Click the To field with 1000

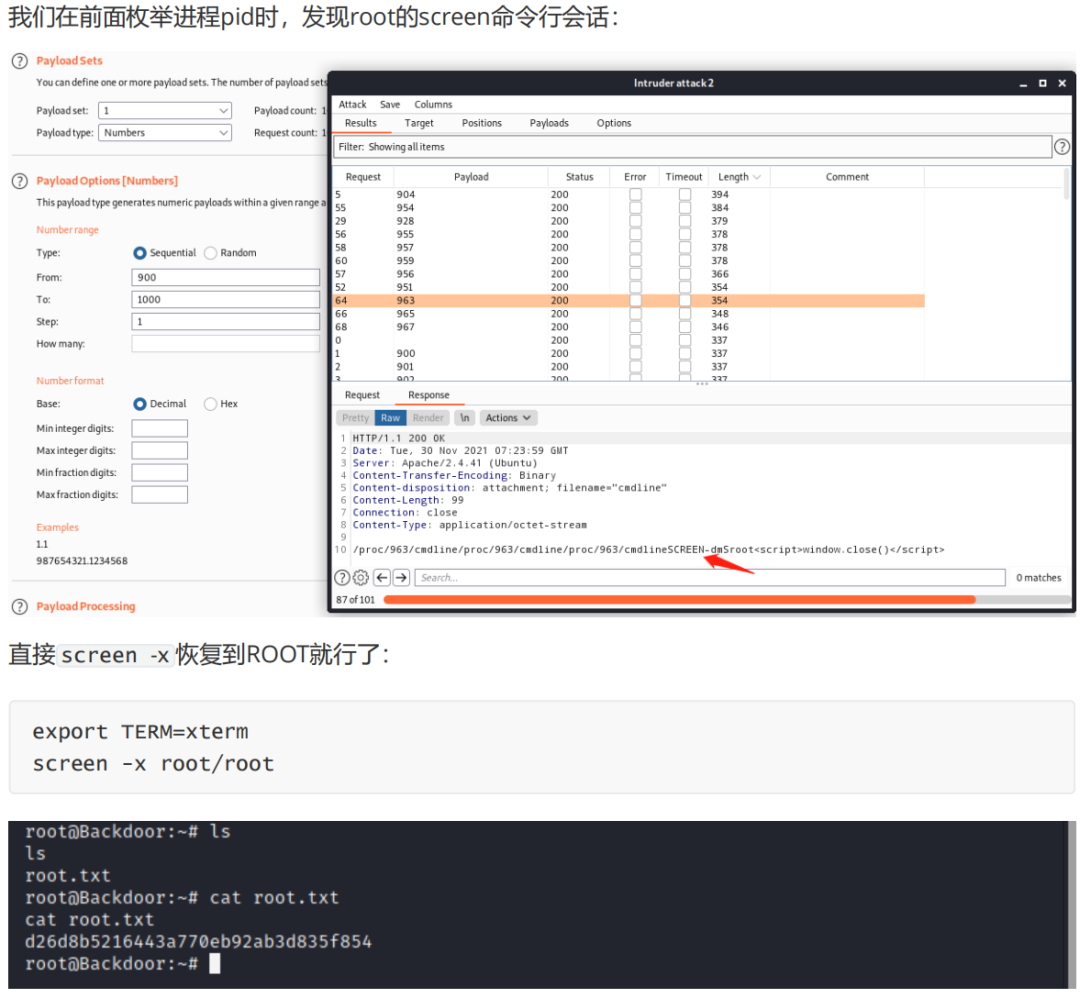226,300
